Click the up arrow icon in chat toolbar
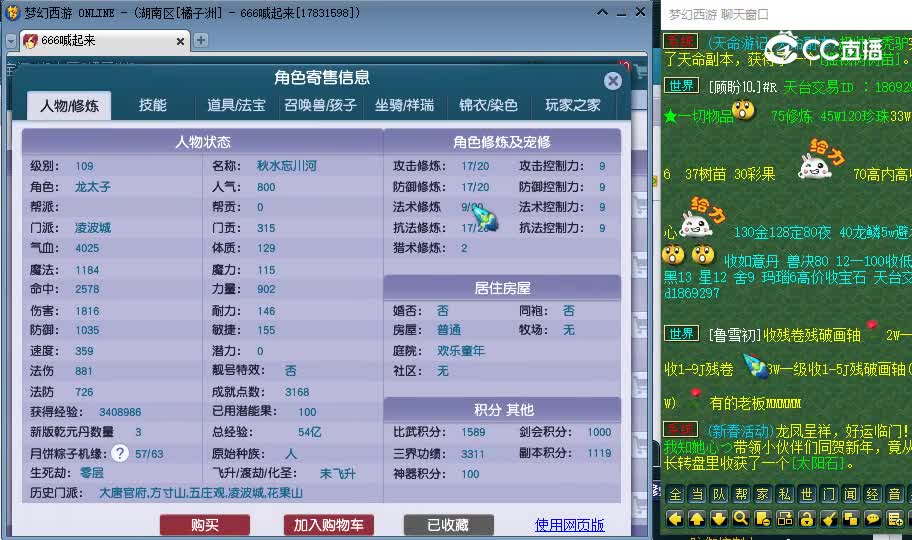 [697, 518]
